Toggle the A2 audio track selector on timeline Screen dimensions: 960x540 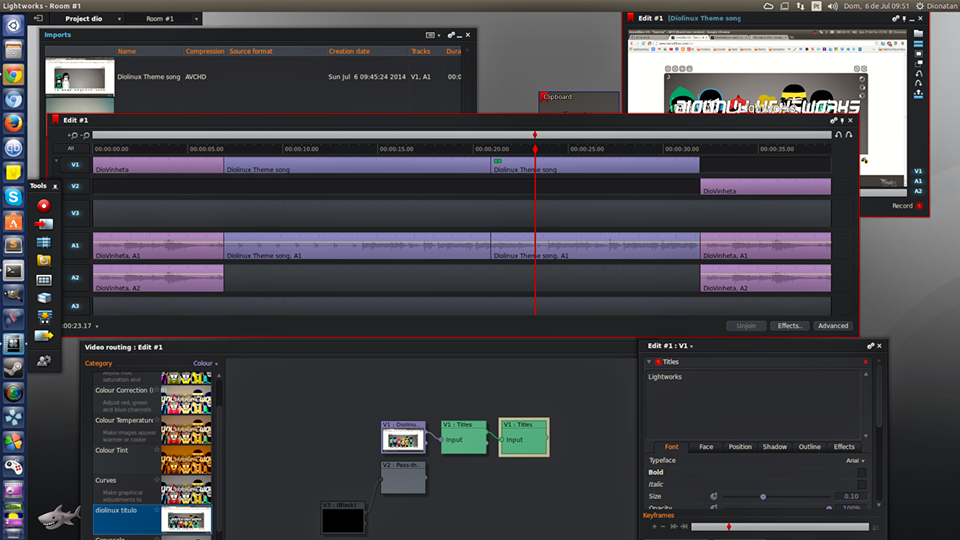(75, 278)
